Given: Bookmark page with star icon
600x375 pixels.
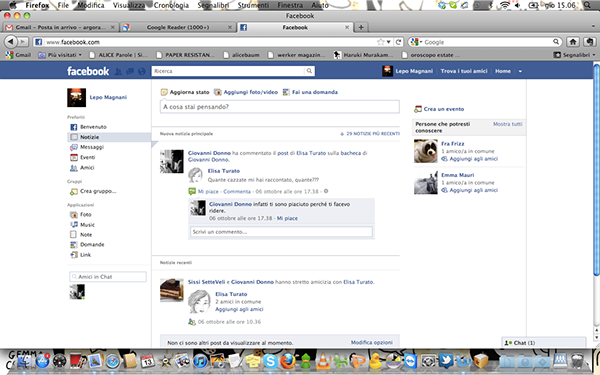Looking at the screenshot, I should pos(380,42).
